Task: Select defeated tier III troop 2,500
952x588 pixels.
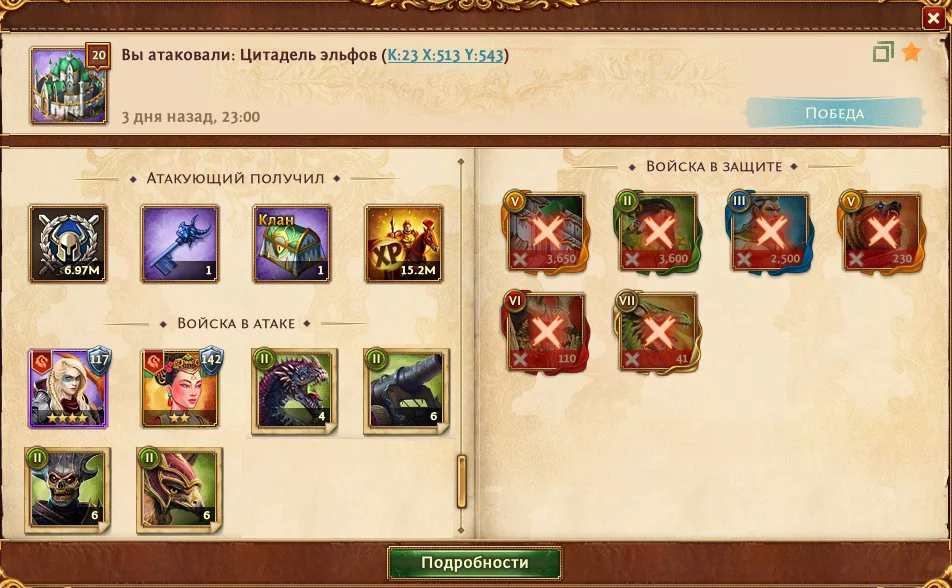Action: (770, 232)
